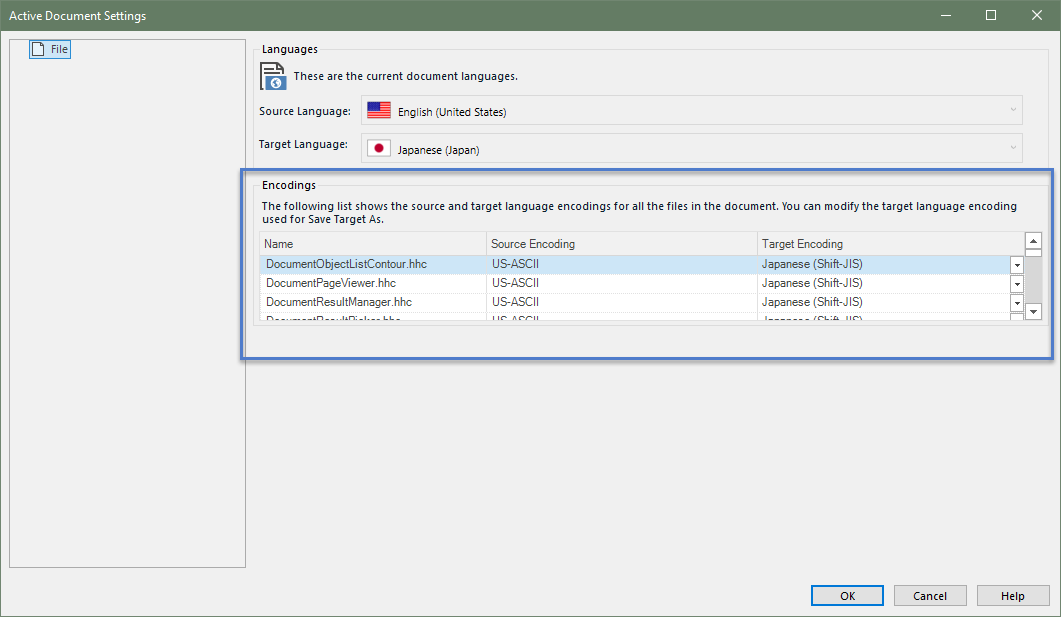Select the DocumentResultManager.hhc file name
Screen dimensions: 1061x617
pos(339,302)
